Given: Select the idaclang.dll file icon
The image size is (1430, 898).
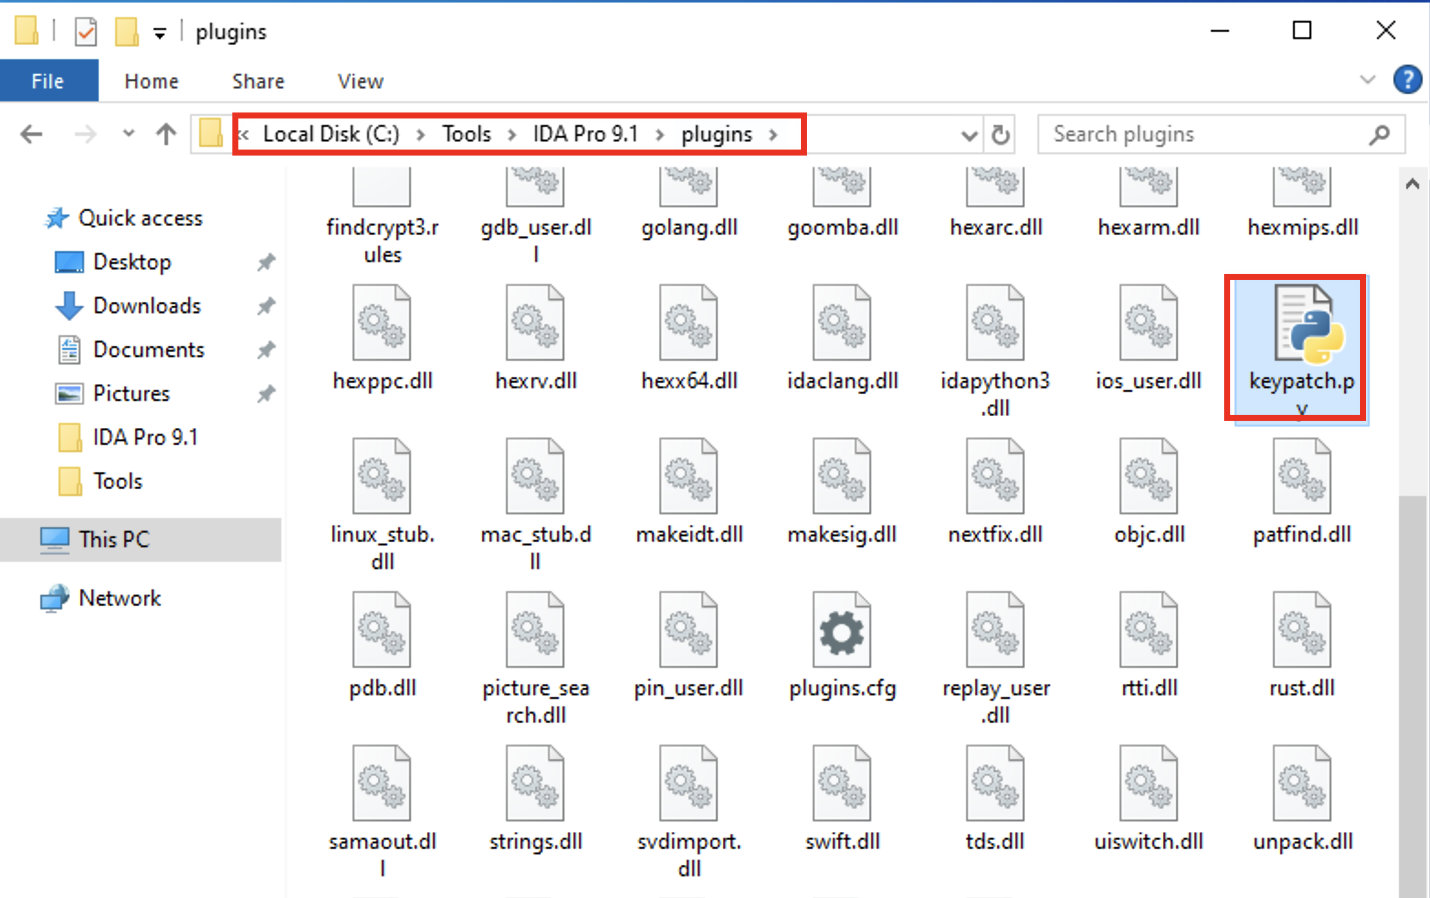Looking at the screenshot, I should coord(842,323).
